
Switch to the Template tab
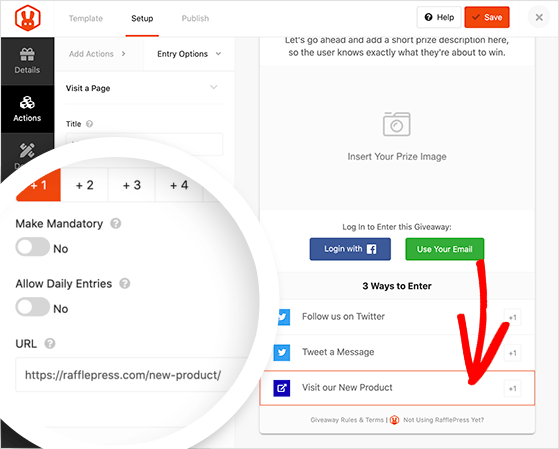tap(86, 19)
